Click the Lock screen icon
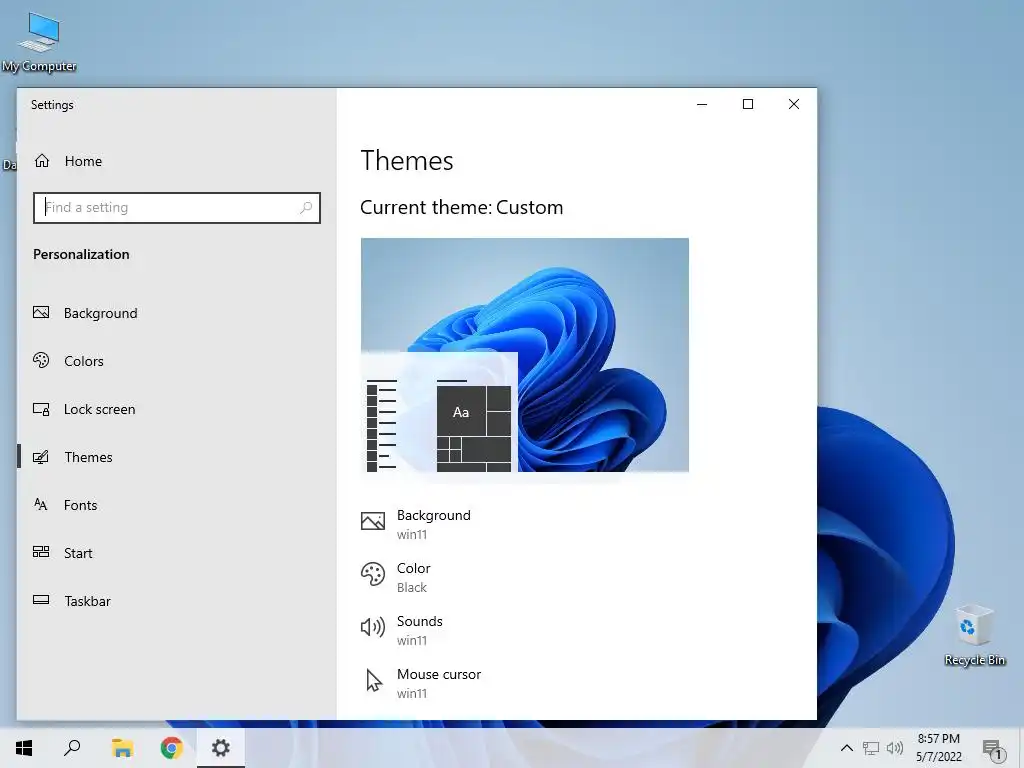The height and width of the screenshot is (768, 1024). pos(41,409)
